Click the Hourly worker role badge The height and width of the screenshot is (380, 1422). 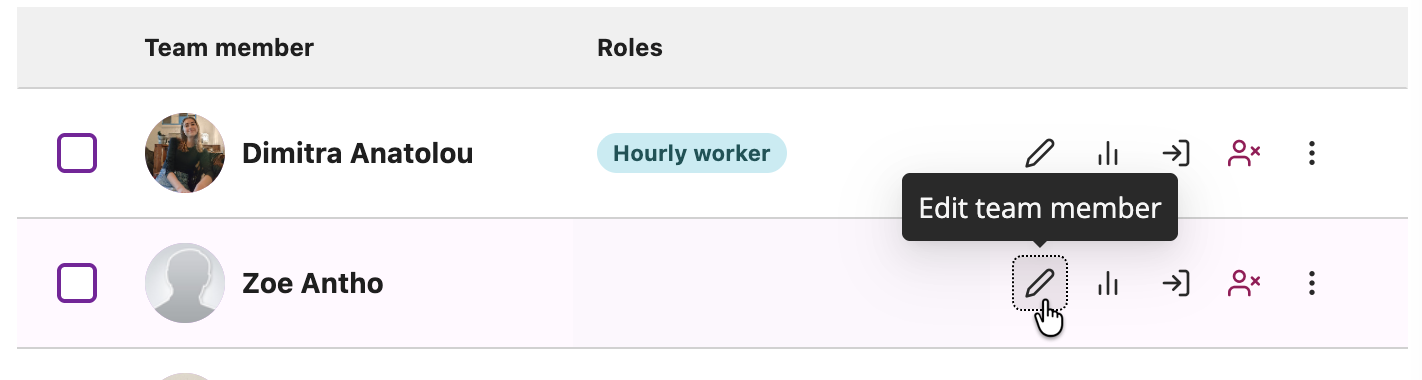click(692, 153)
